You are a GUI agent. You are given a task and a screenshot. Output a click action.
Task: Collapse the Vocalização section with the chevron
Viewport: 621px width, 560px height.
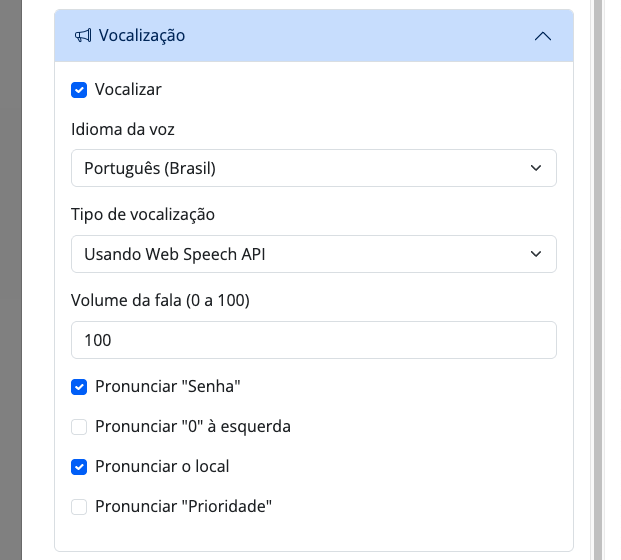pos(543,36)
